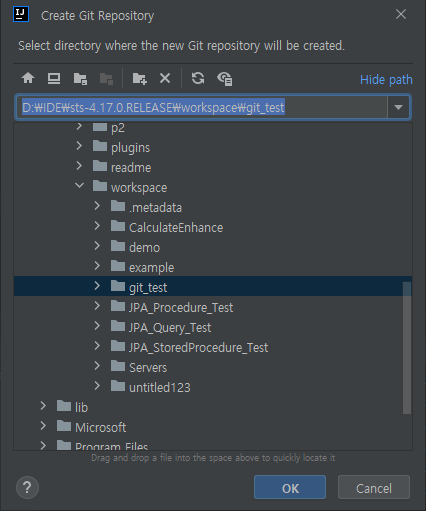Refresh the directory tree
The image size is (426, 511).
tap(198, 79)
